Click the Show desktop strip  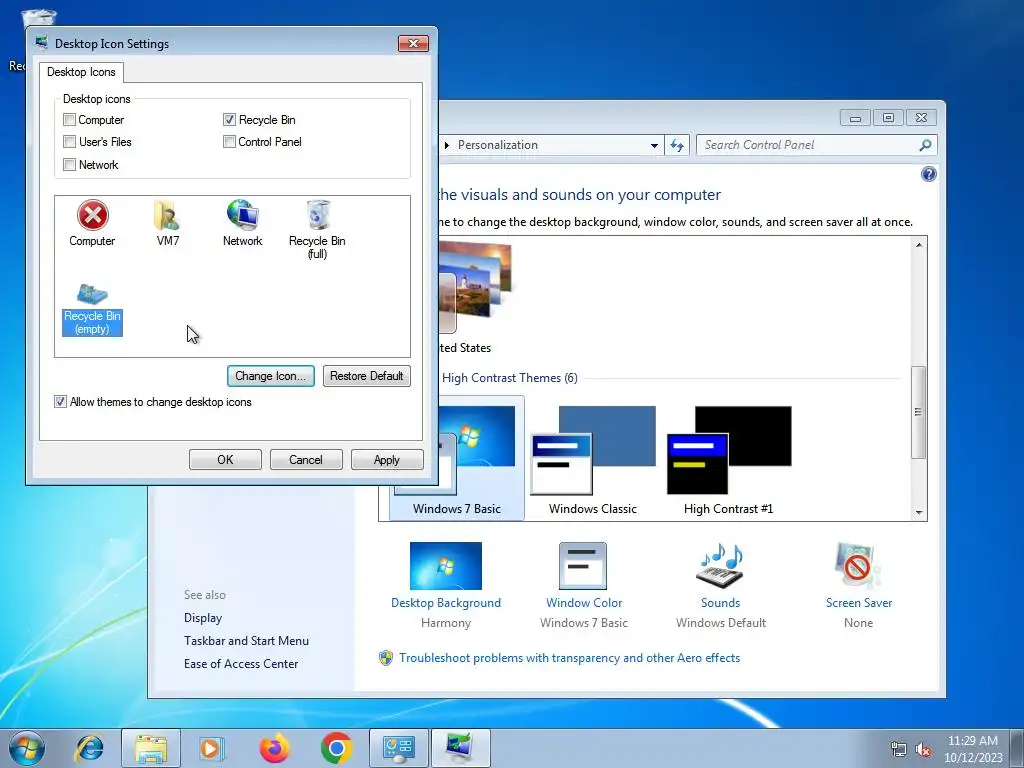pyautogui.click(x=1017, y=748)
